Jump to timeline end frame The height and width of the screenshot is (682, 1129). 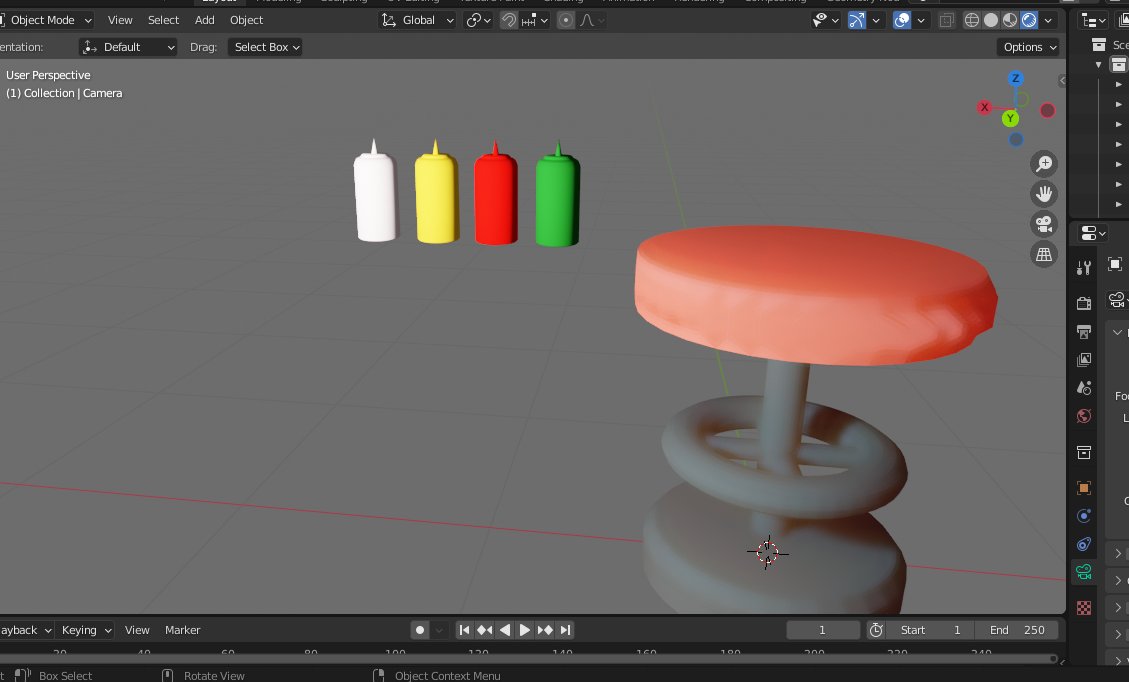(x=565, y=630)
